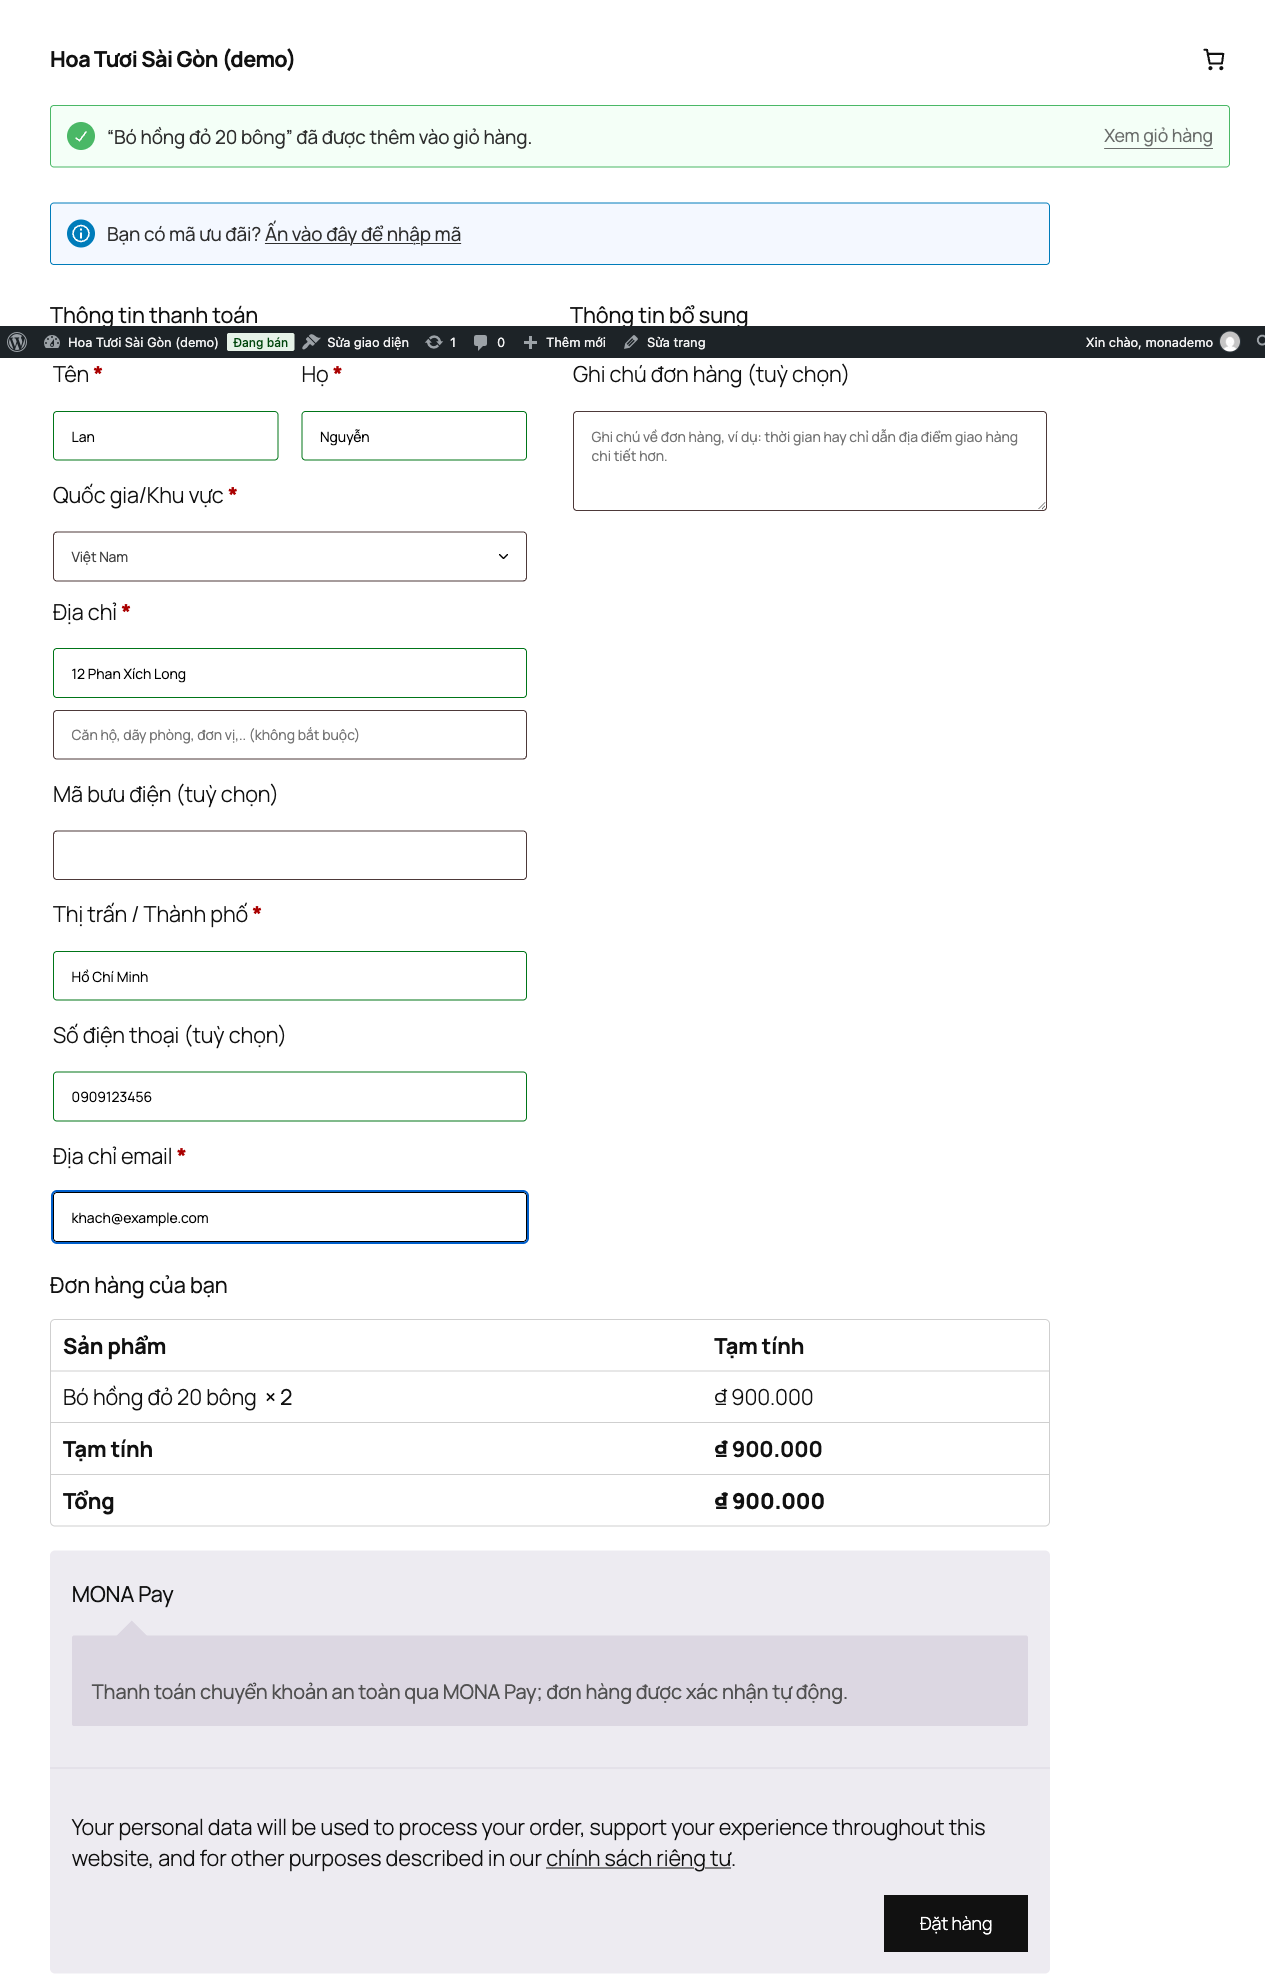
Task: Follow the Xem giỏ hàng link
Action: (x=1158, y=136)
